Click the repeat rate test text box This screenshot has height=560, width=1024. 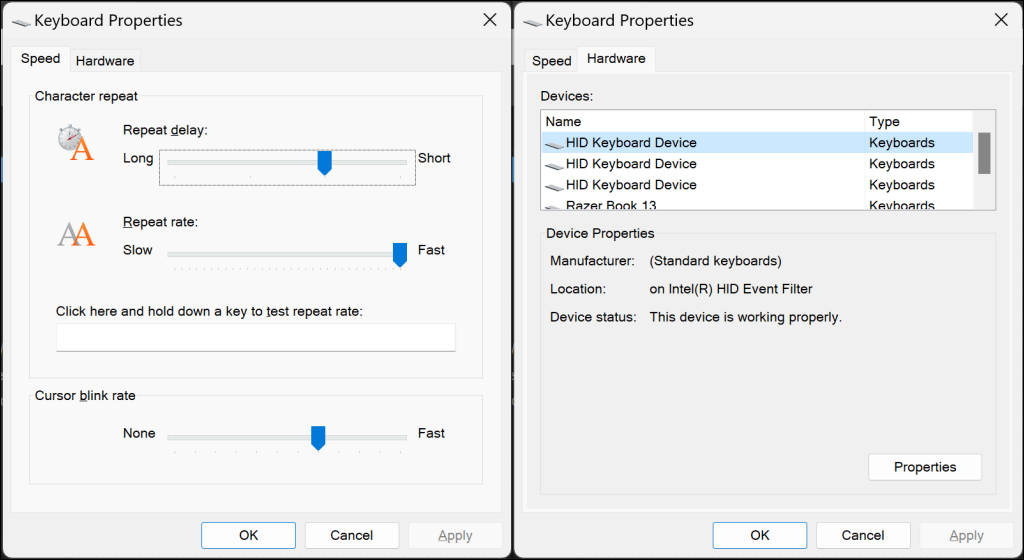coord(255,338)
